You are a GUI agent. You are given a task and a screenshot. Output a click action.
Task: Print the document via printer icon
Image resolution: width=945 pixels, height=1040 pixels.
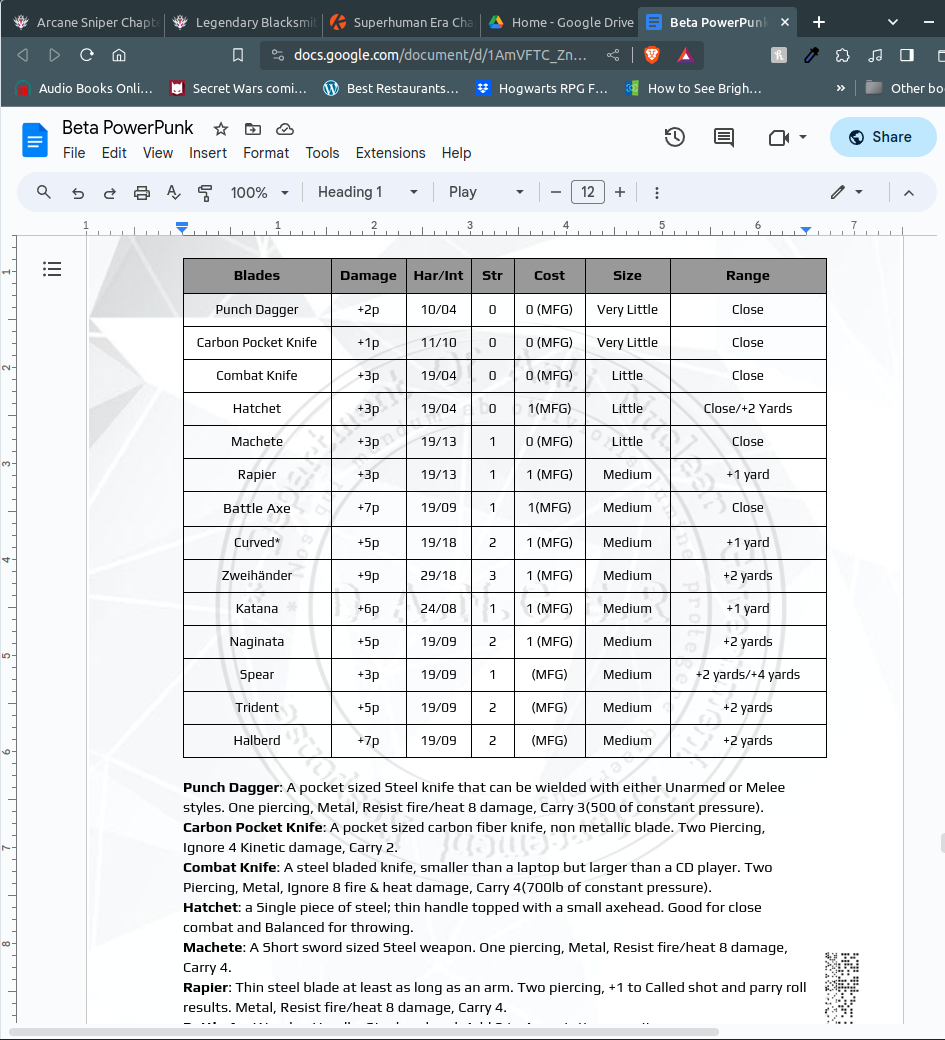141,192
